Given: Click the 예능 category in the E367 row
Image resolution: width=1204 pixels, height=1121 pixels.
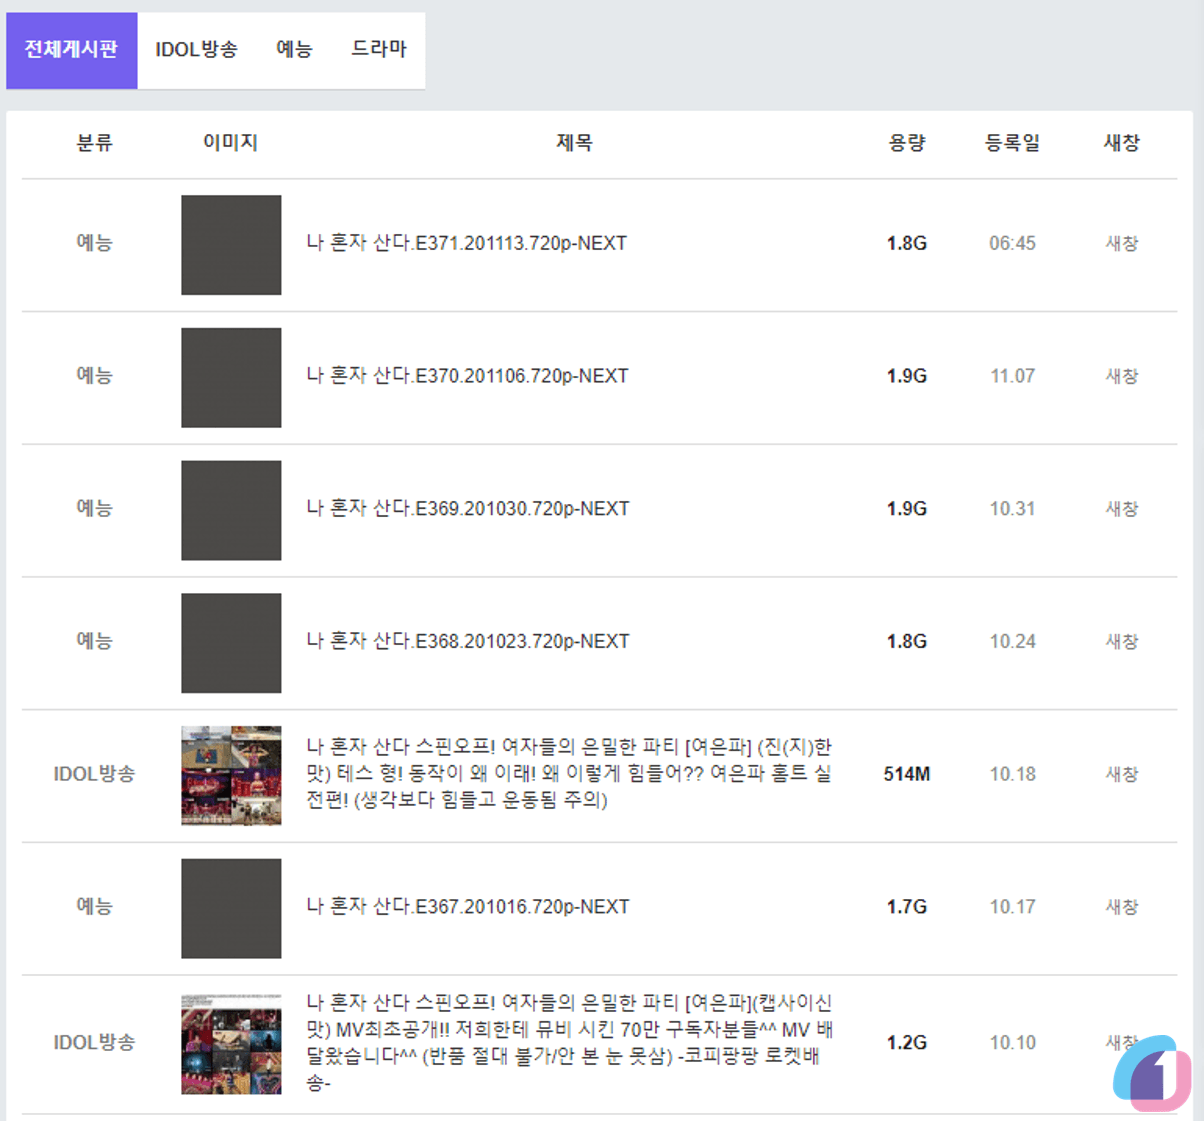Looking at the screenshot, I should click(94, 907).
